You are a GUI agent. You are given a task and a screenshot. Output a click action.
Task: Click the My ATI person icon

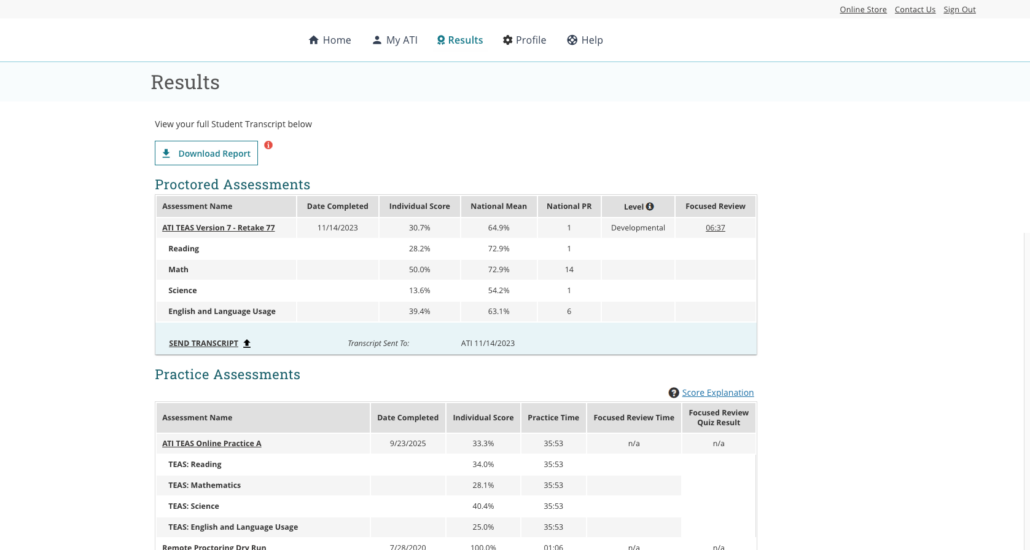[376, 40]
